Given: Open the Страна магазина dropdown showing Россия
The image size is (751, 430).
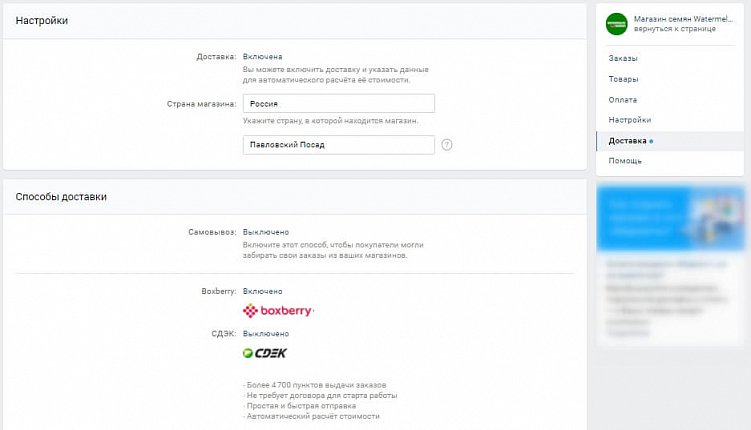Looking at the screenshot, I should 338,103.
